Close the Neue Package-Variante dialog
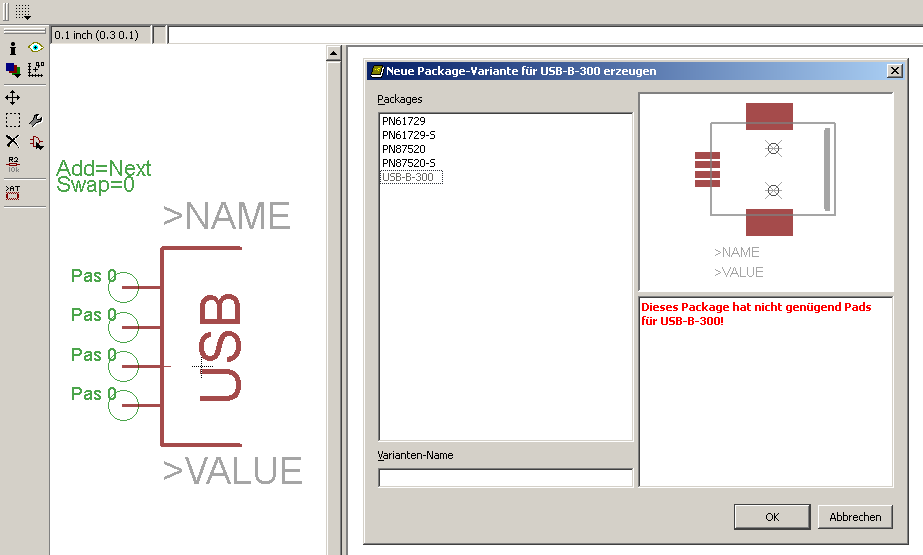 coord(895,71)
